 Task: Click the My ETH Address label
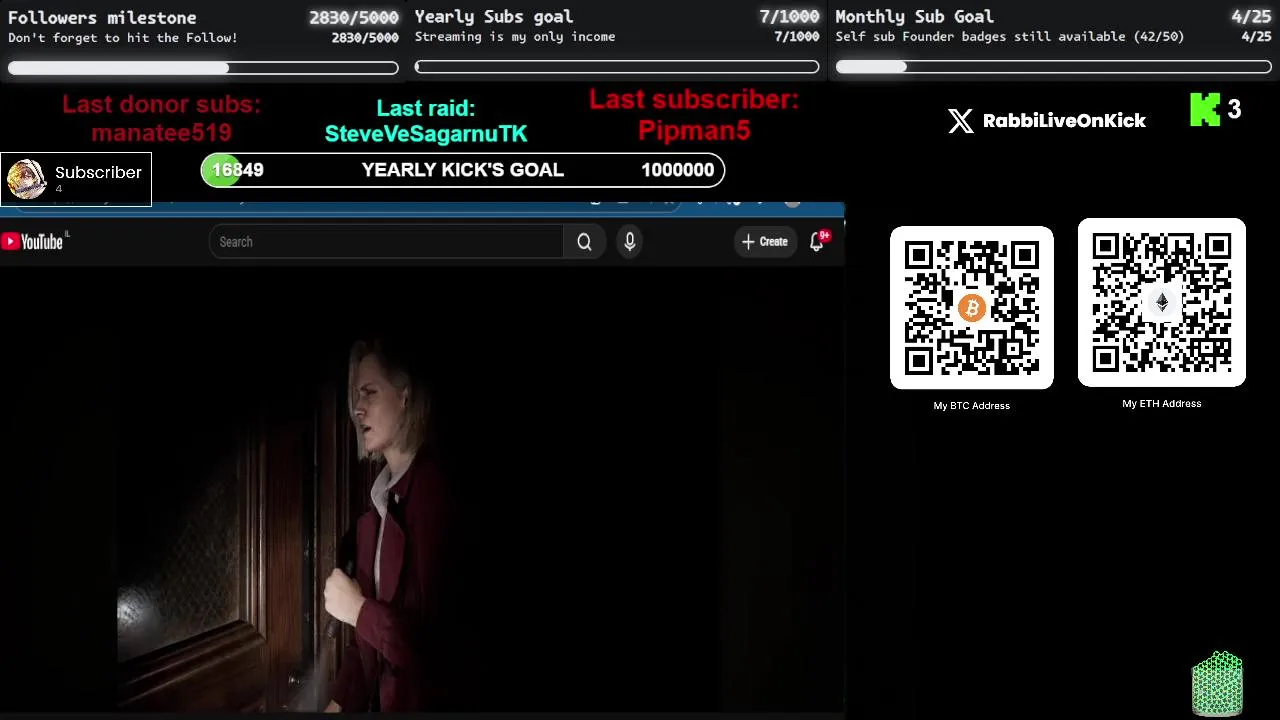pos(1162,404)
